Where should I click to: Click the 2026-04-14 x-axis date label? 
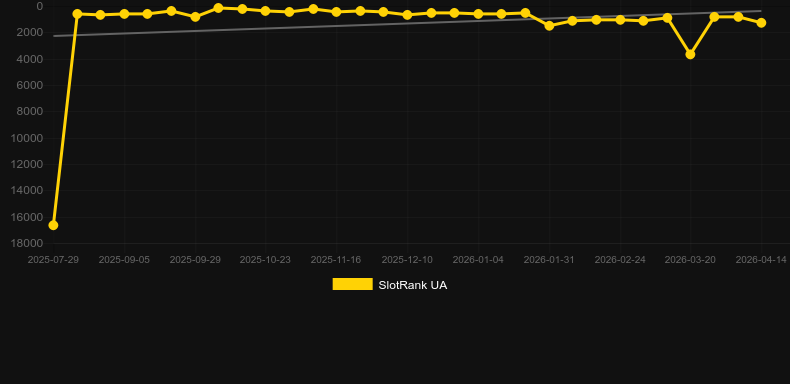761,260
